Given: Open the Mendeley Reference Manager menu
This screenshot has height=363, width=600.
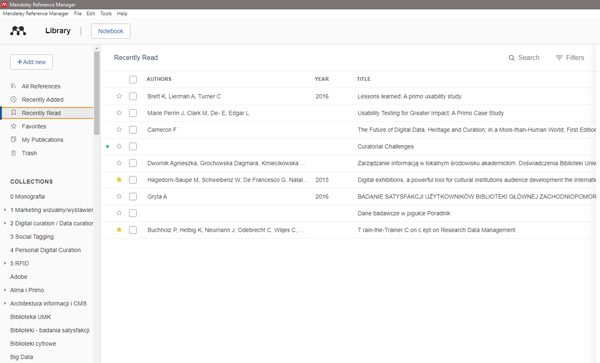Looking at the screenshot, I should coord(36,13).
